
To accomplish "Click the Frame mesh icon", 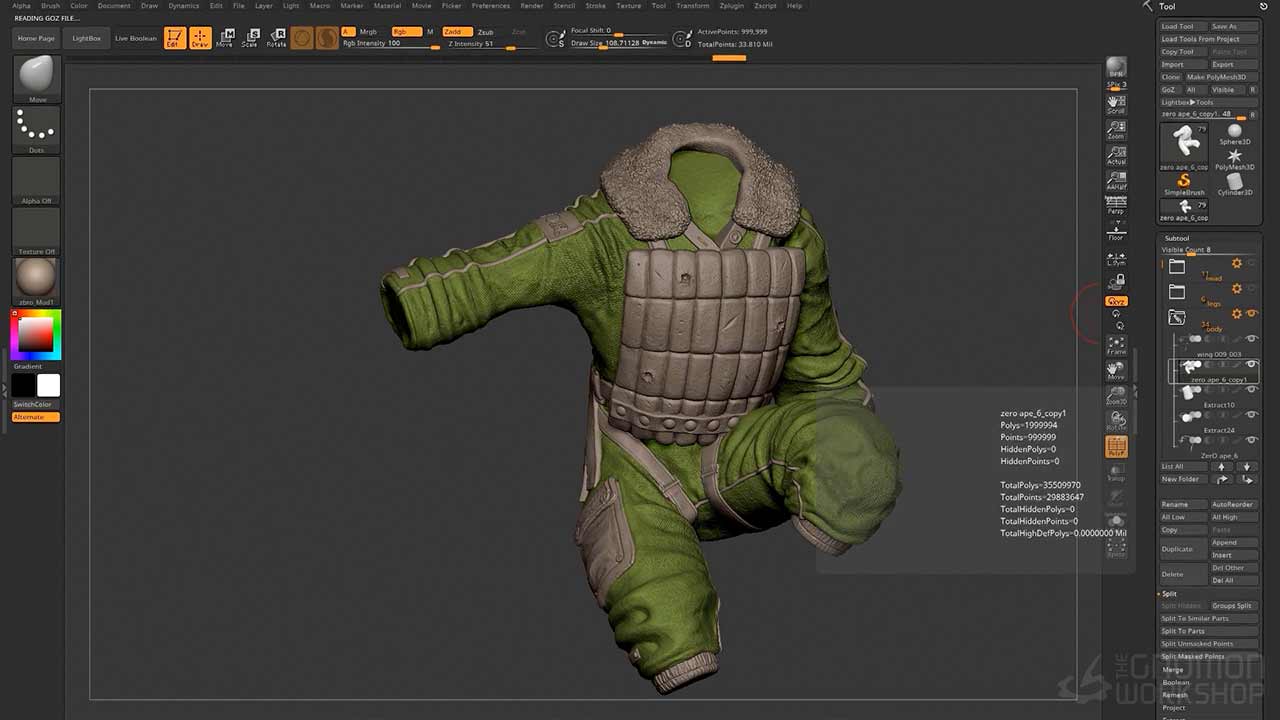I will (x=1116, y=345).
